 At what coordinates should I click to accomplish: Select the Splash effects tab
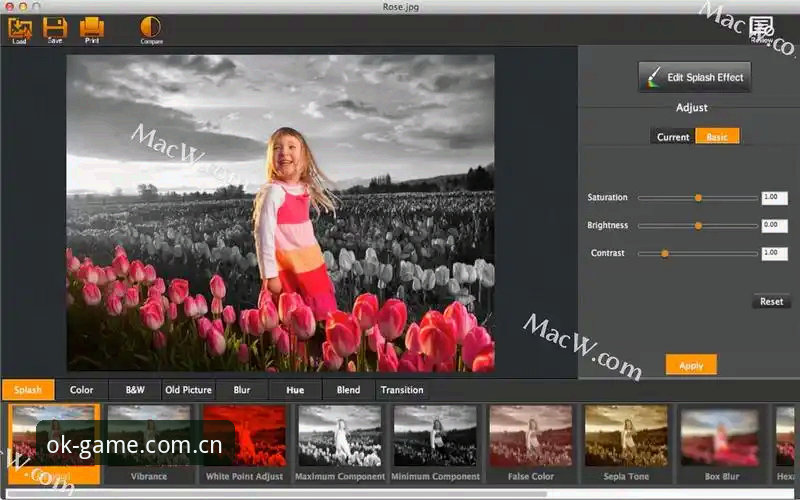[x=28, y=390]
